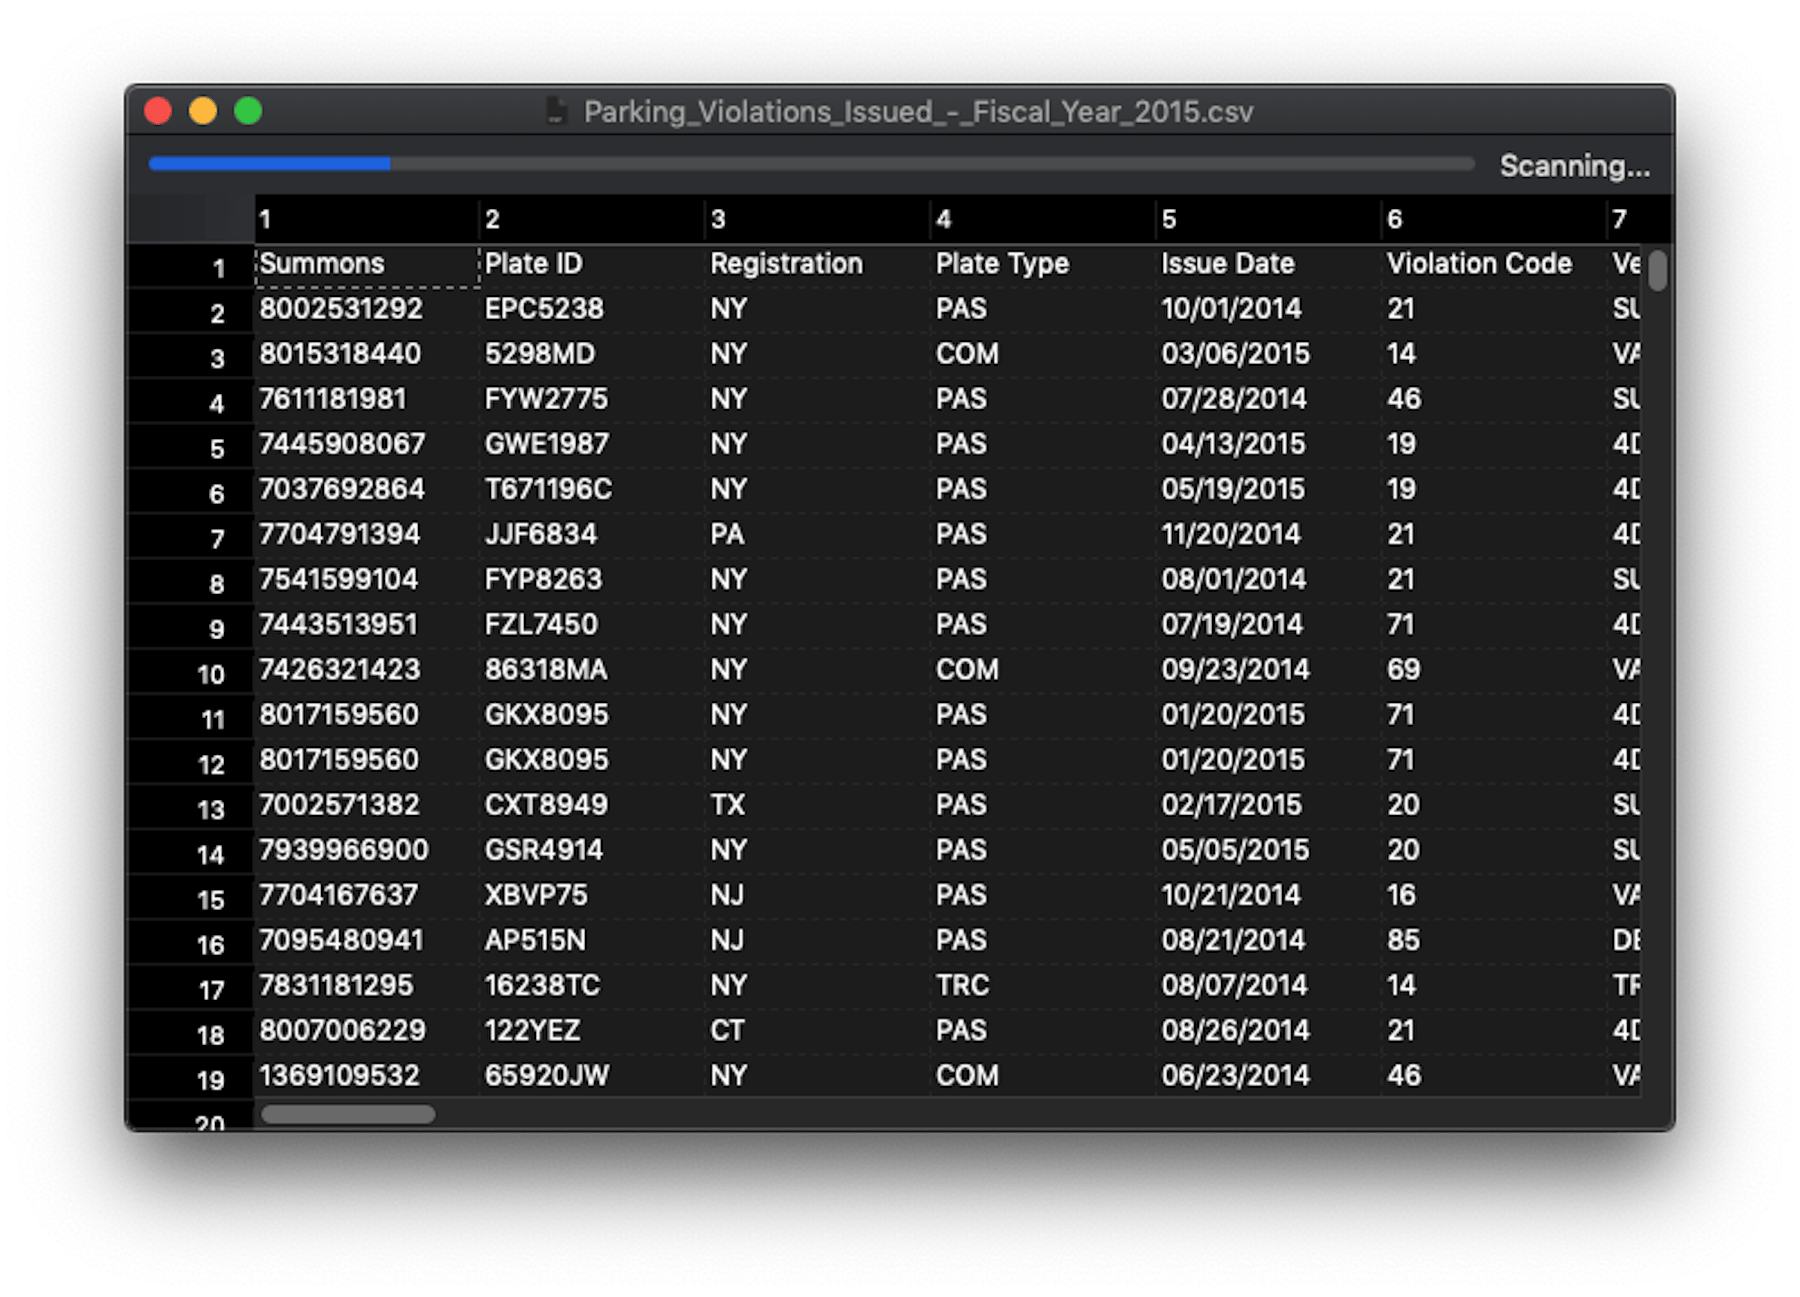This screenshot has height=1297, width=1800.
Task: Click plate ID cell T671196C
Action: pyautogui.click(x=591, y=489)
